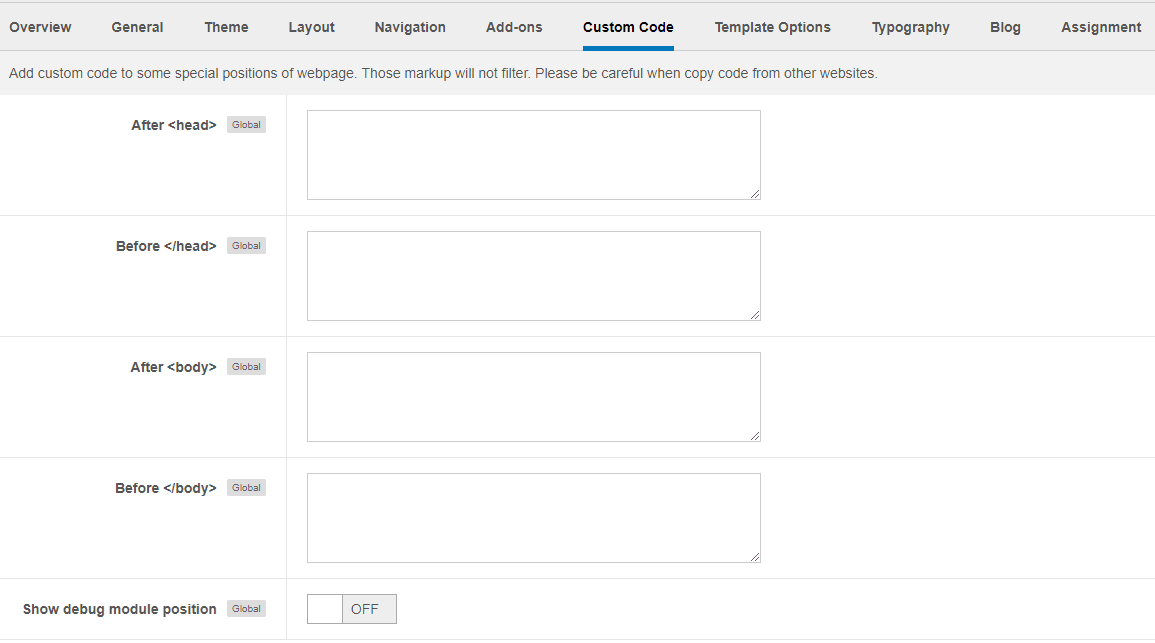Click inside the Before </body> code textarea

533,517
